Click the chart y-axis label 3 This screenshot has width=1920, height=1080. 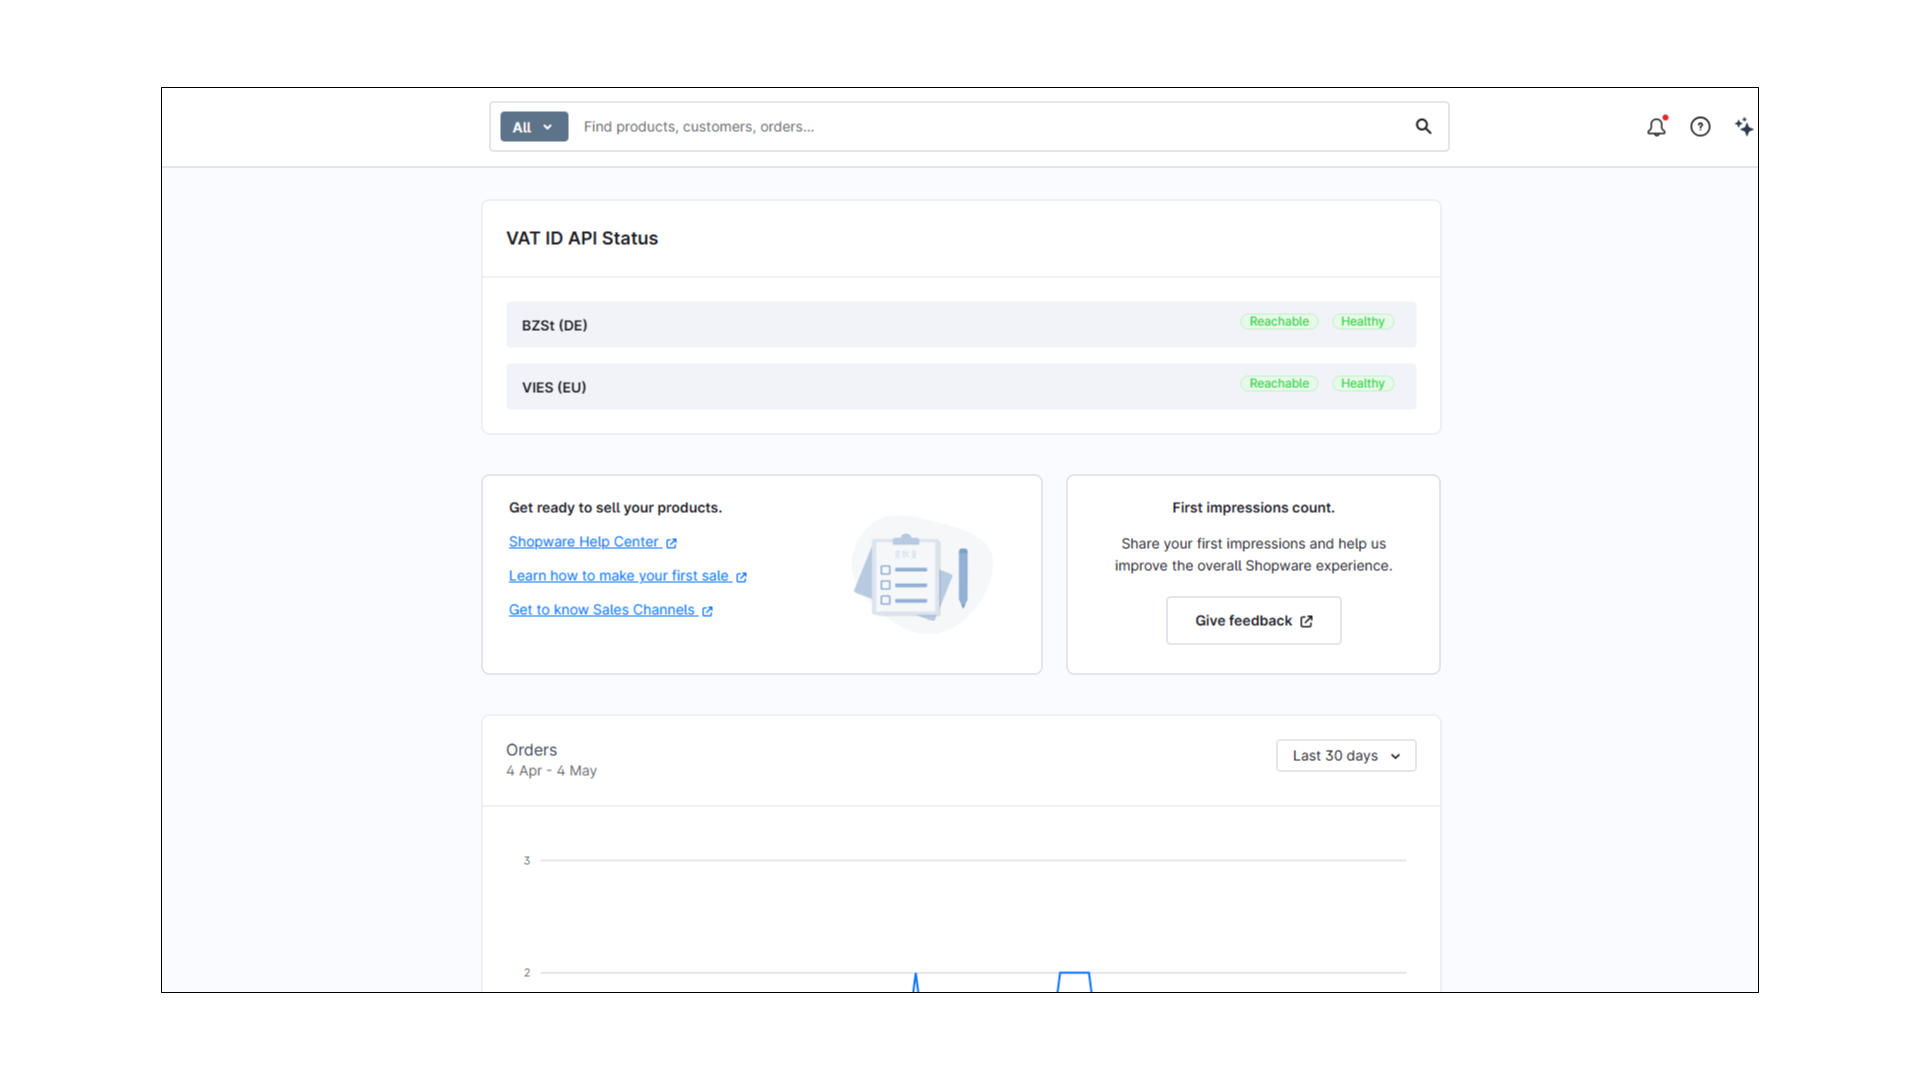click(x=527, y=861)
